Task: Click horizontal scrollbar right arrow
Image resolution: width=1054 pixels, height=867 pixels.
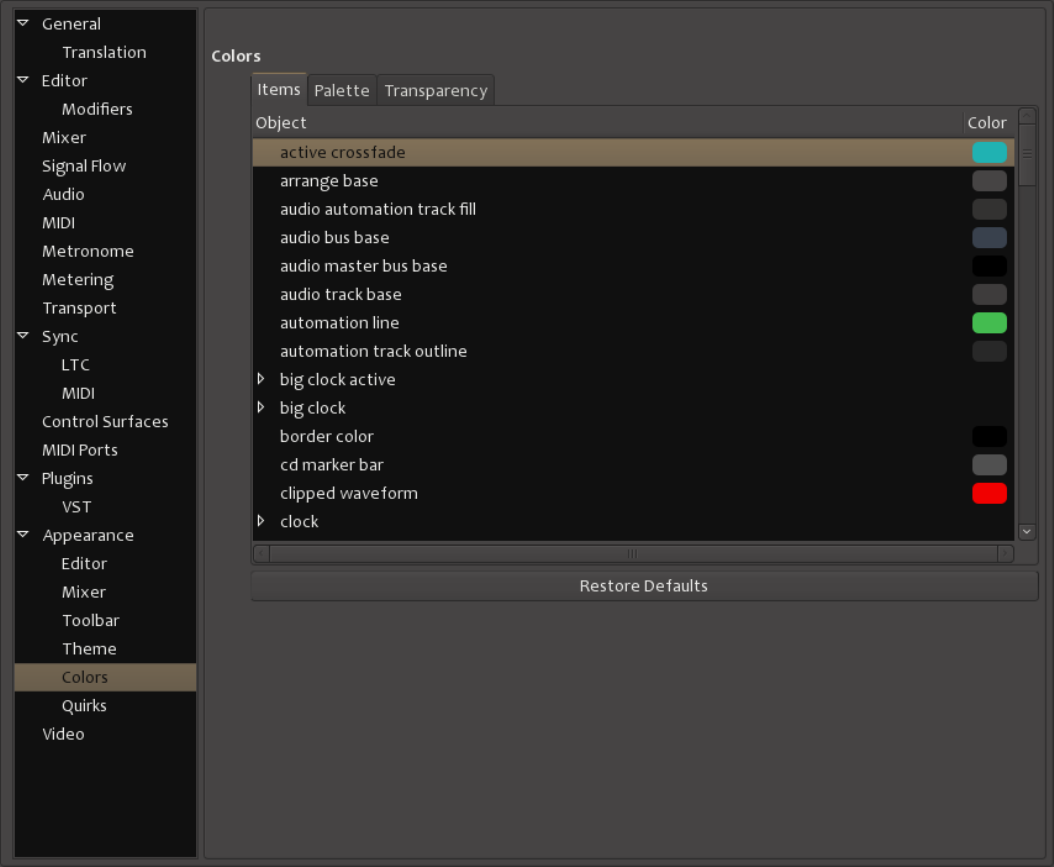Action: click(1006, 554)
